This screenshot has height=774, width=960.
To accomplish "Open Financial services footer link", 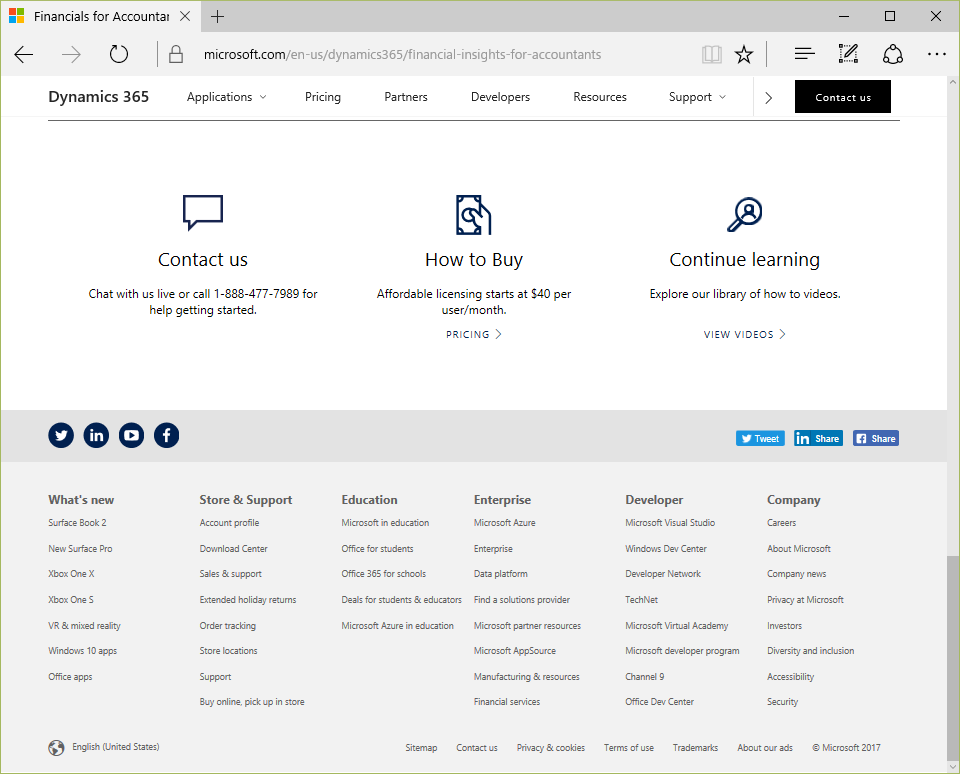I will tap(507, 702).
